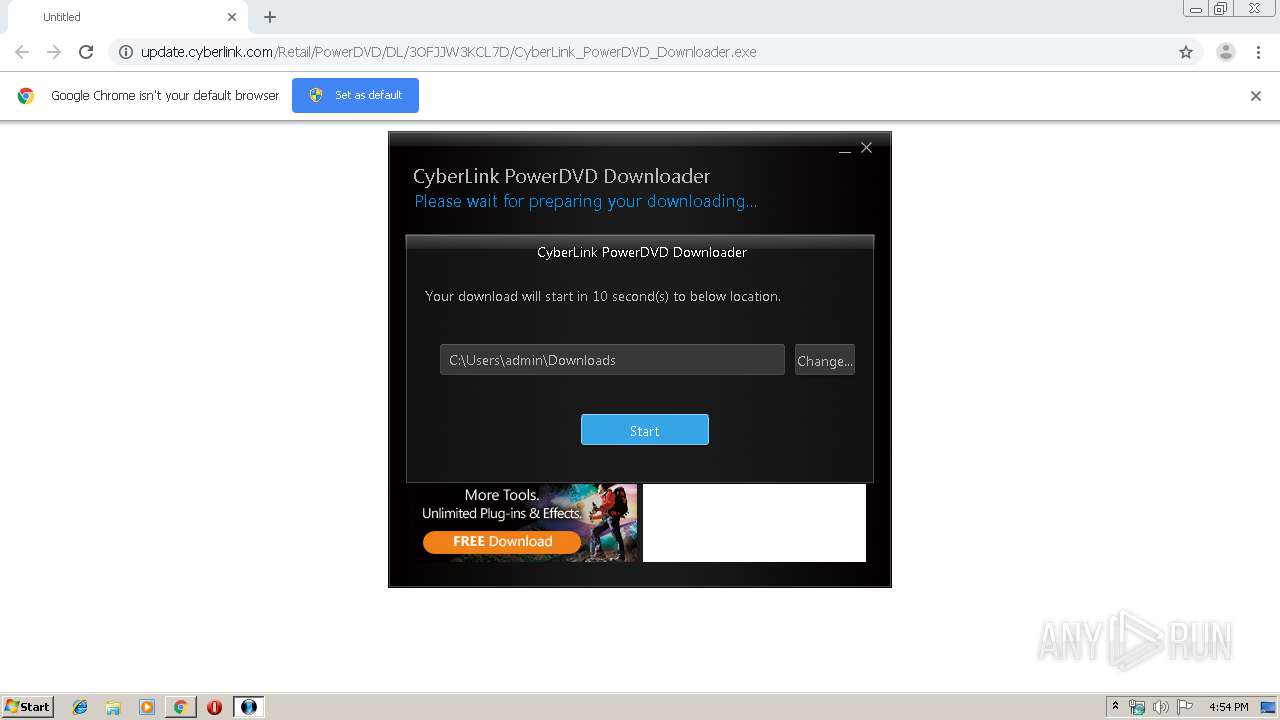
Task: Switch to Chrome in the taskbar
Action: click(x=180, y=707)
